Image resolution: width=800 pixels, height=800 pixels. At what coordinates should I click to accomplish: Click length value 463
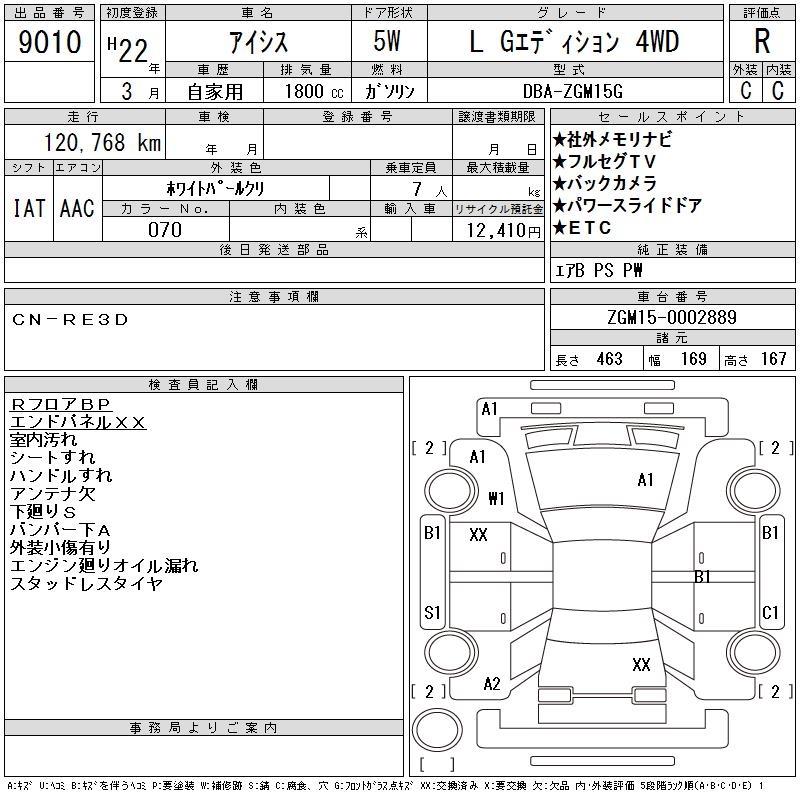point(610,359)
